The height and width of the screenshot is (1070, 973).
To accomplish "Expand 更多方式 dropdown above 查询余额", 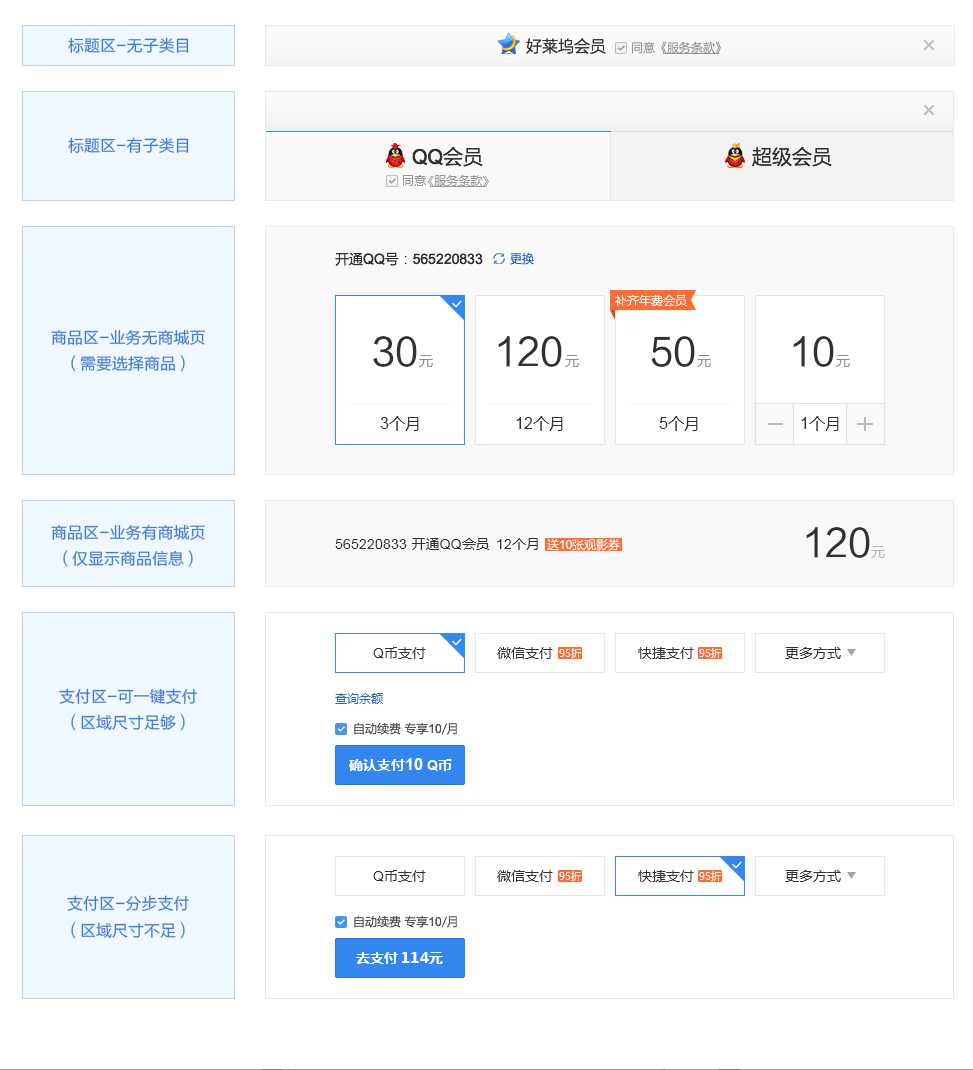I will (x=820, y=653).
